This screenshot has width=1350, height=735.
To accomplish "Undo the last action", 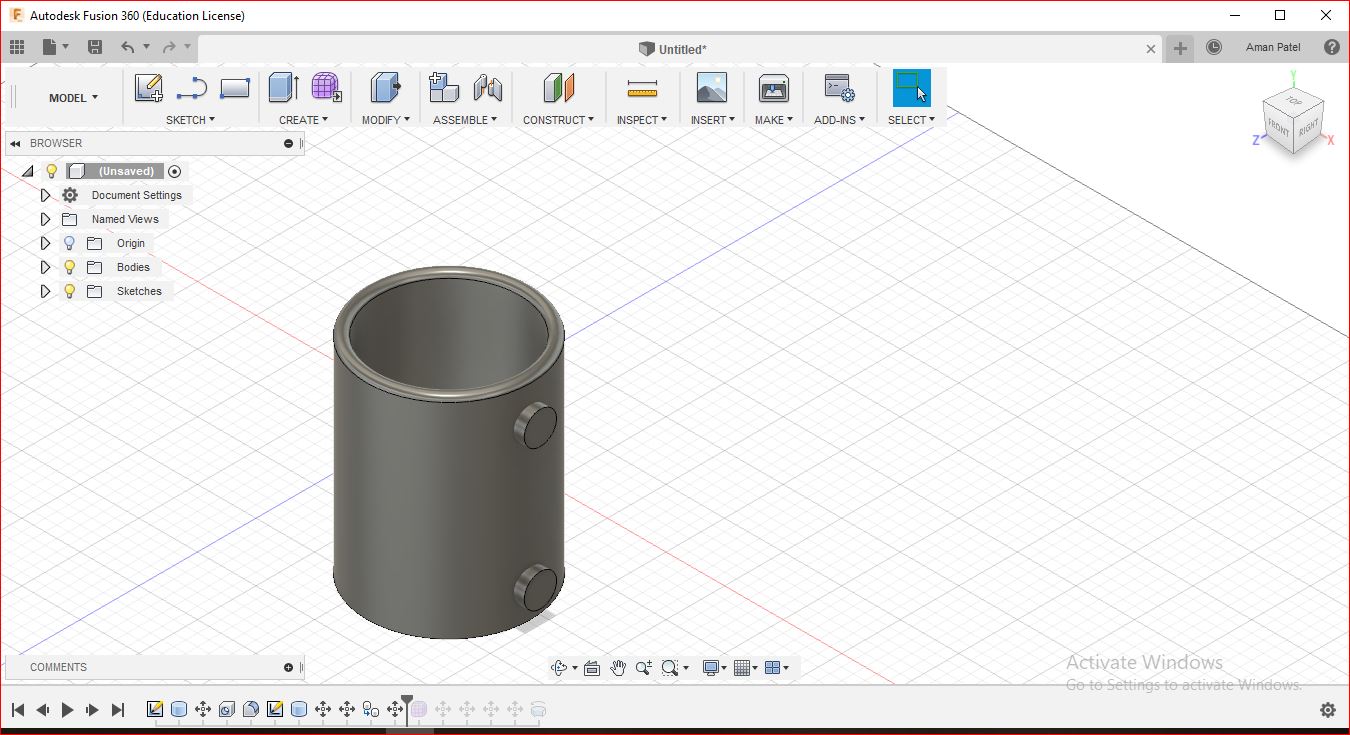I will coord(127,47).
